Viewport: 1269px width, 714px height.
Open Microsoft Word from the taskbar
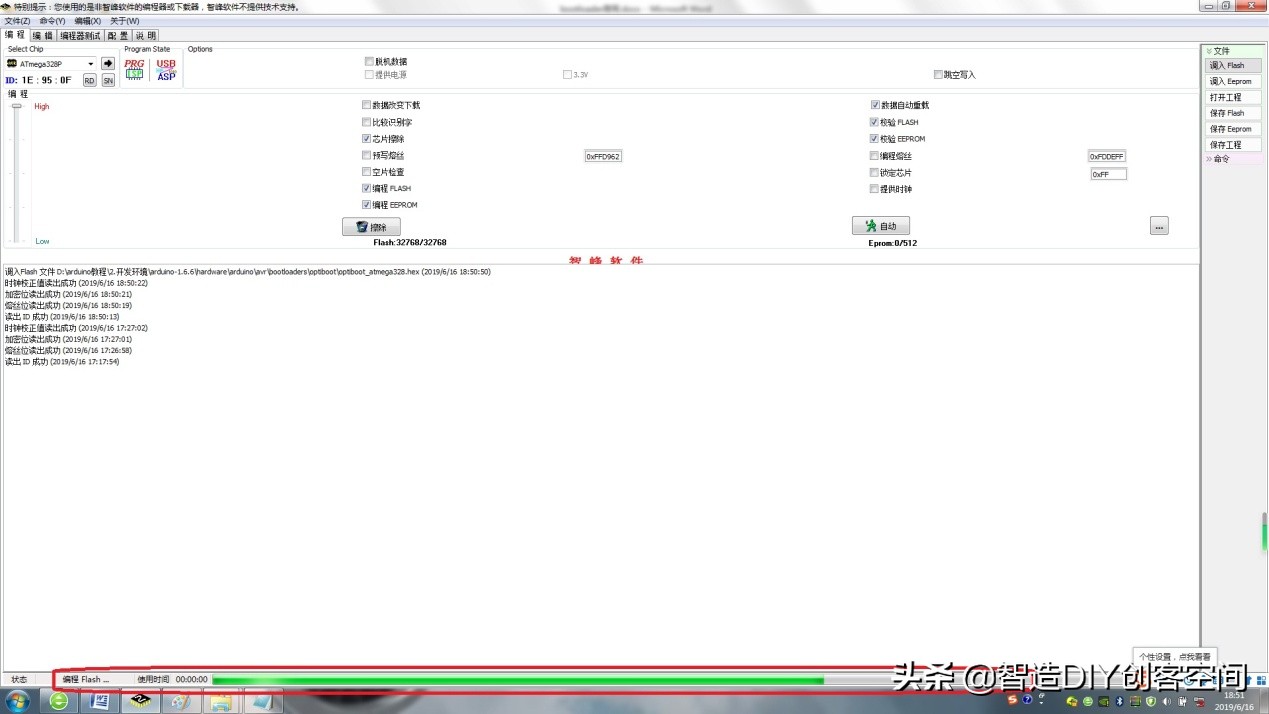click(99, 701)
